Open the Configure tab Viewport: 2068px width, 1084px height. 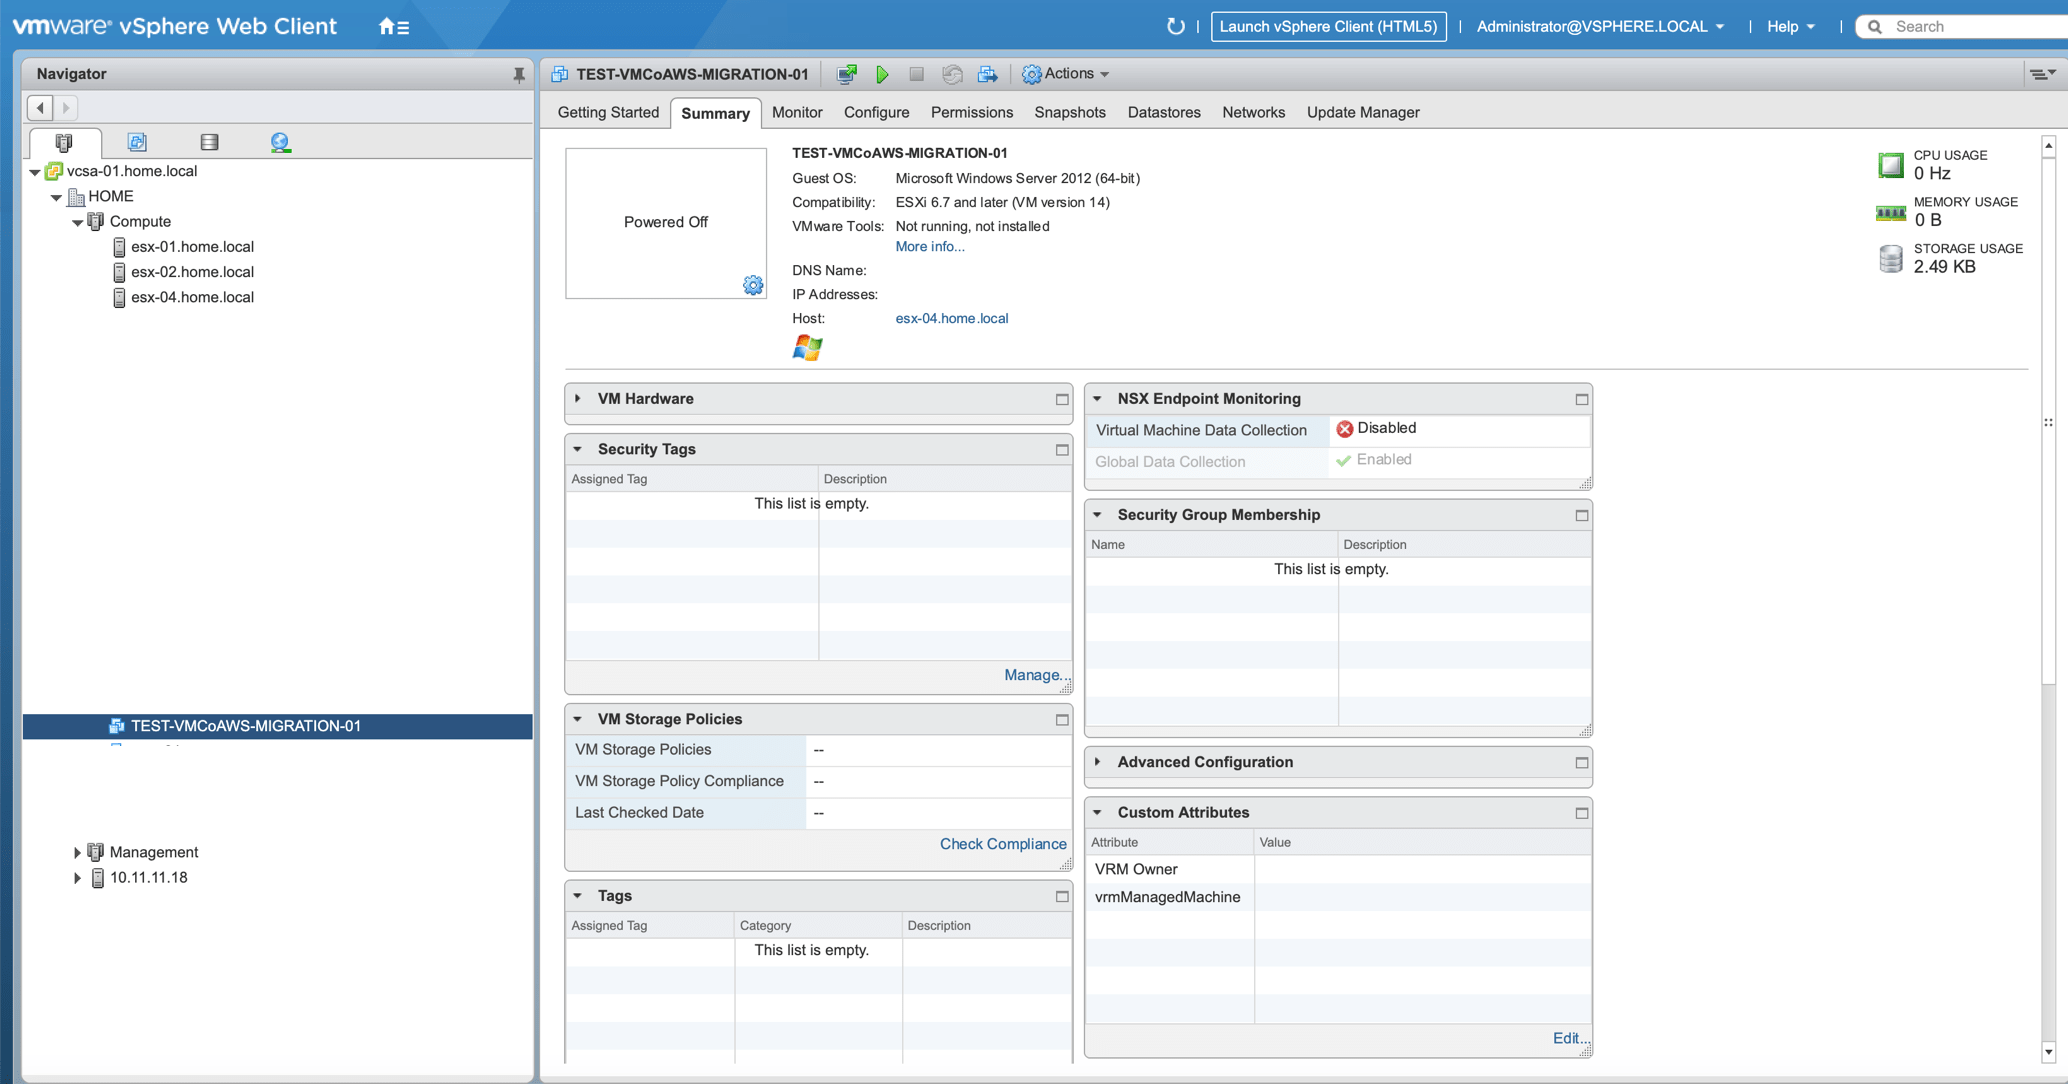(876, 112)
